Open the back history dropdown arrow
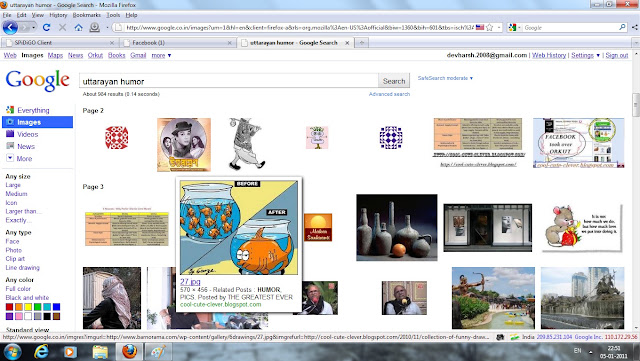This screenshot has height=361, width=640. click(x=33, y=27)
